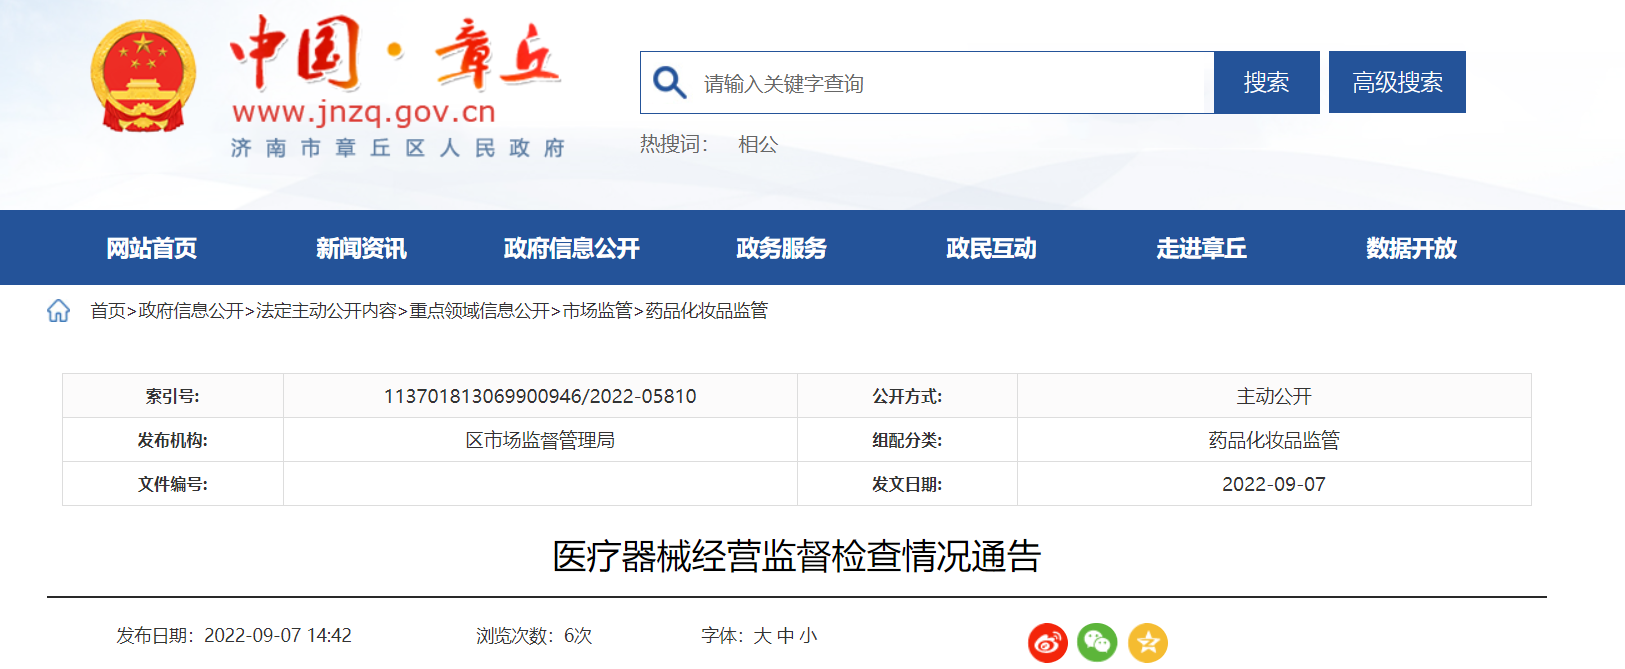Click the yellow star favorites icon
The width and height of the screenshot is (1625, 669).
pos(1148,643)
